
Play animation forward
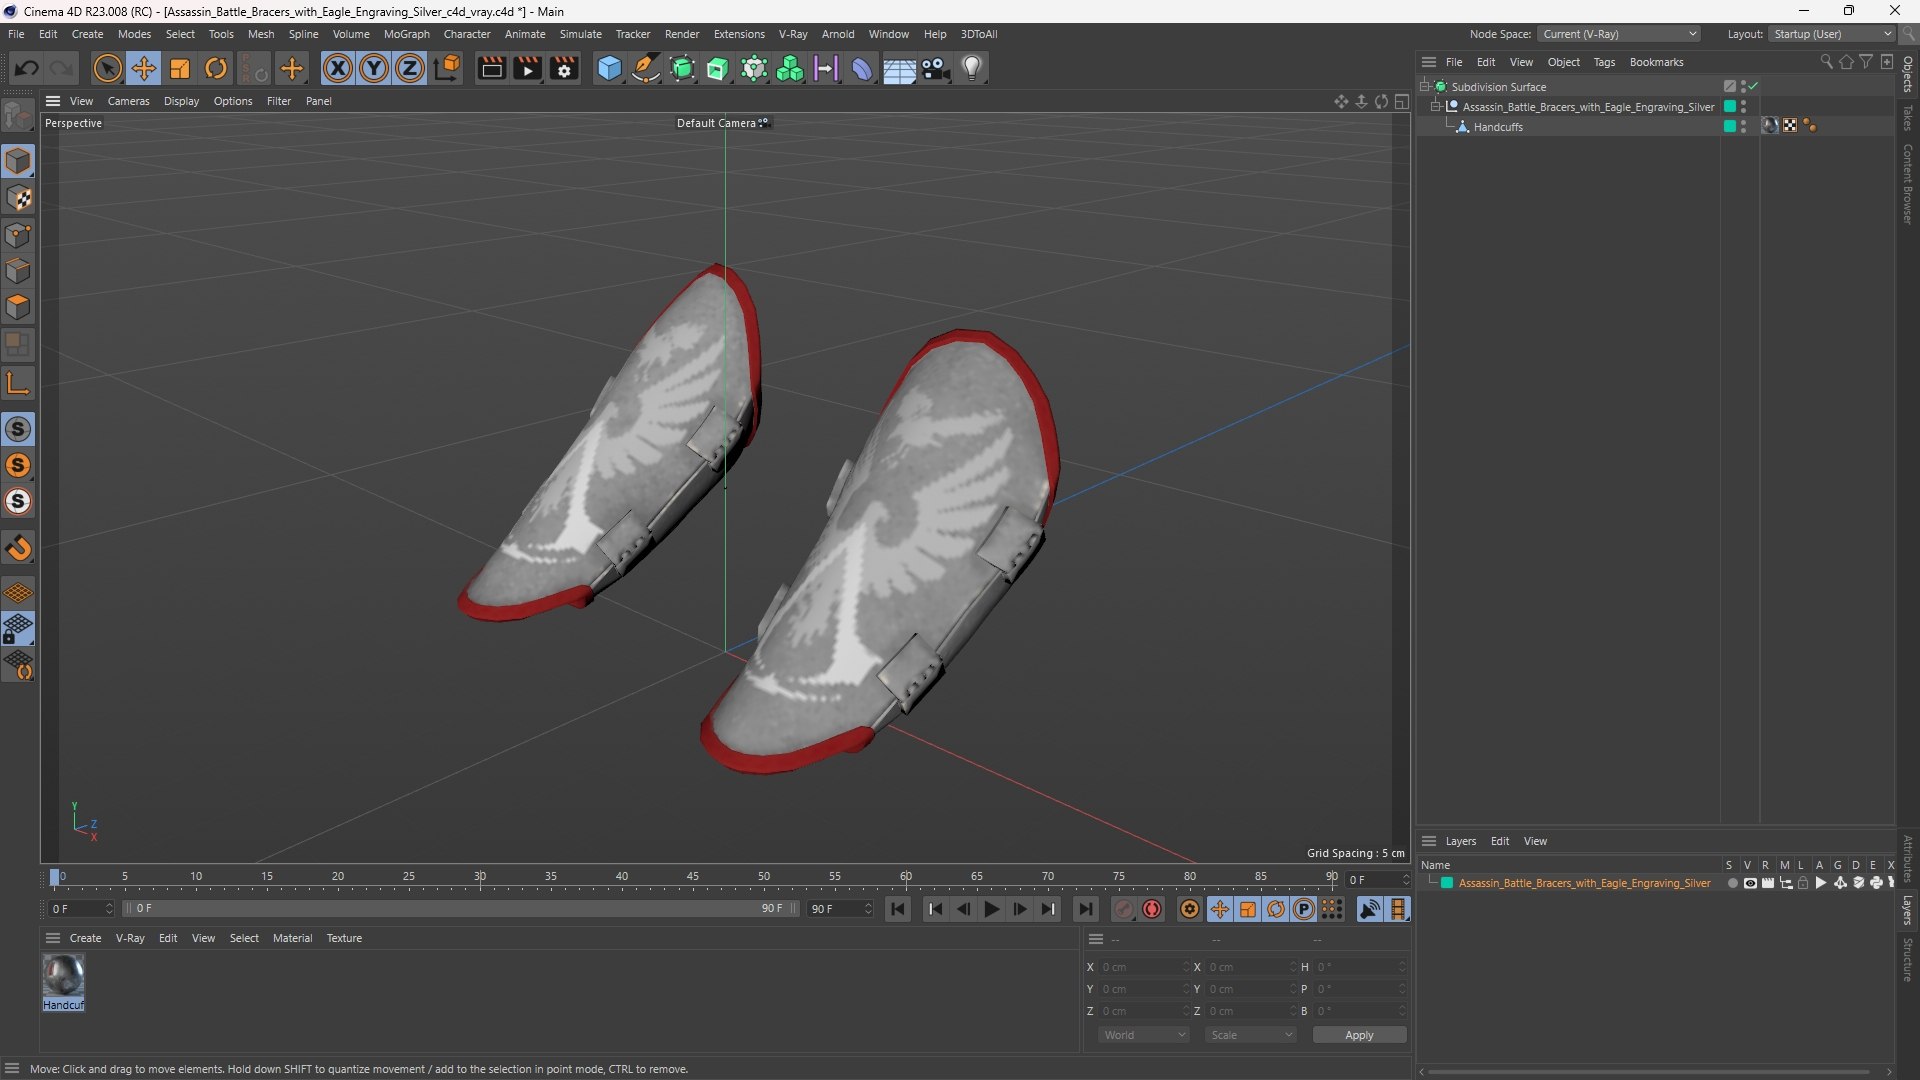(x=991, y=909)
